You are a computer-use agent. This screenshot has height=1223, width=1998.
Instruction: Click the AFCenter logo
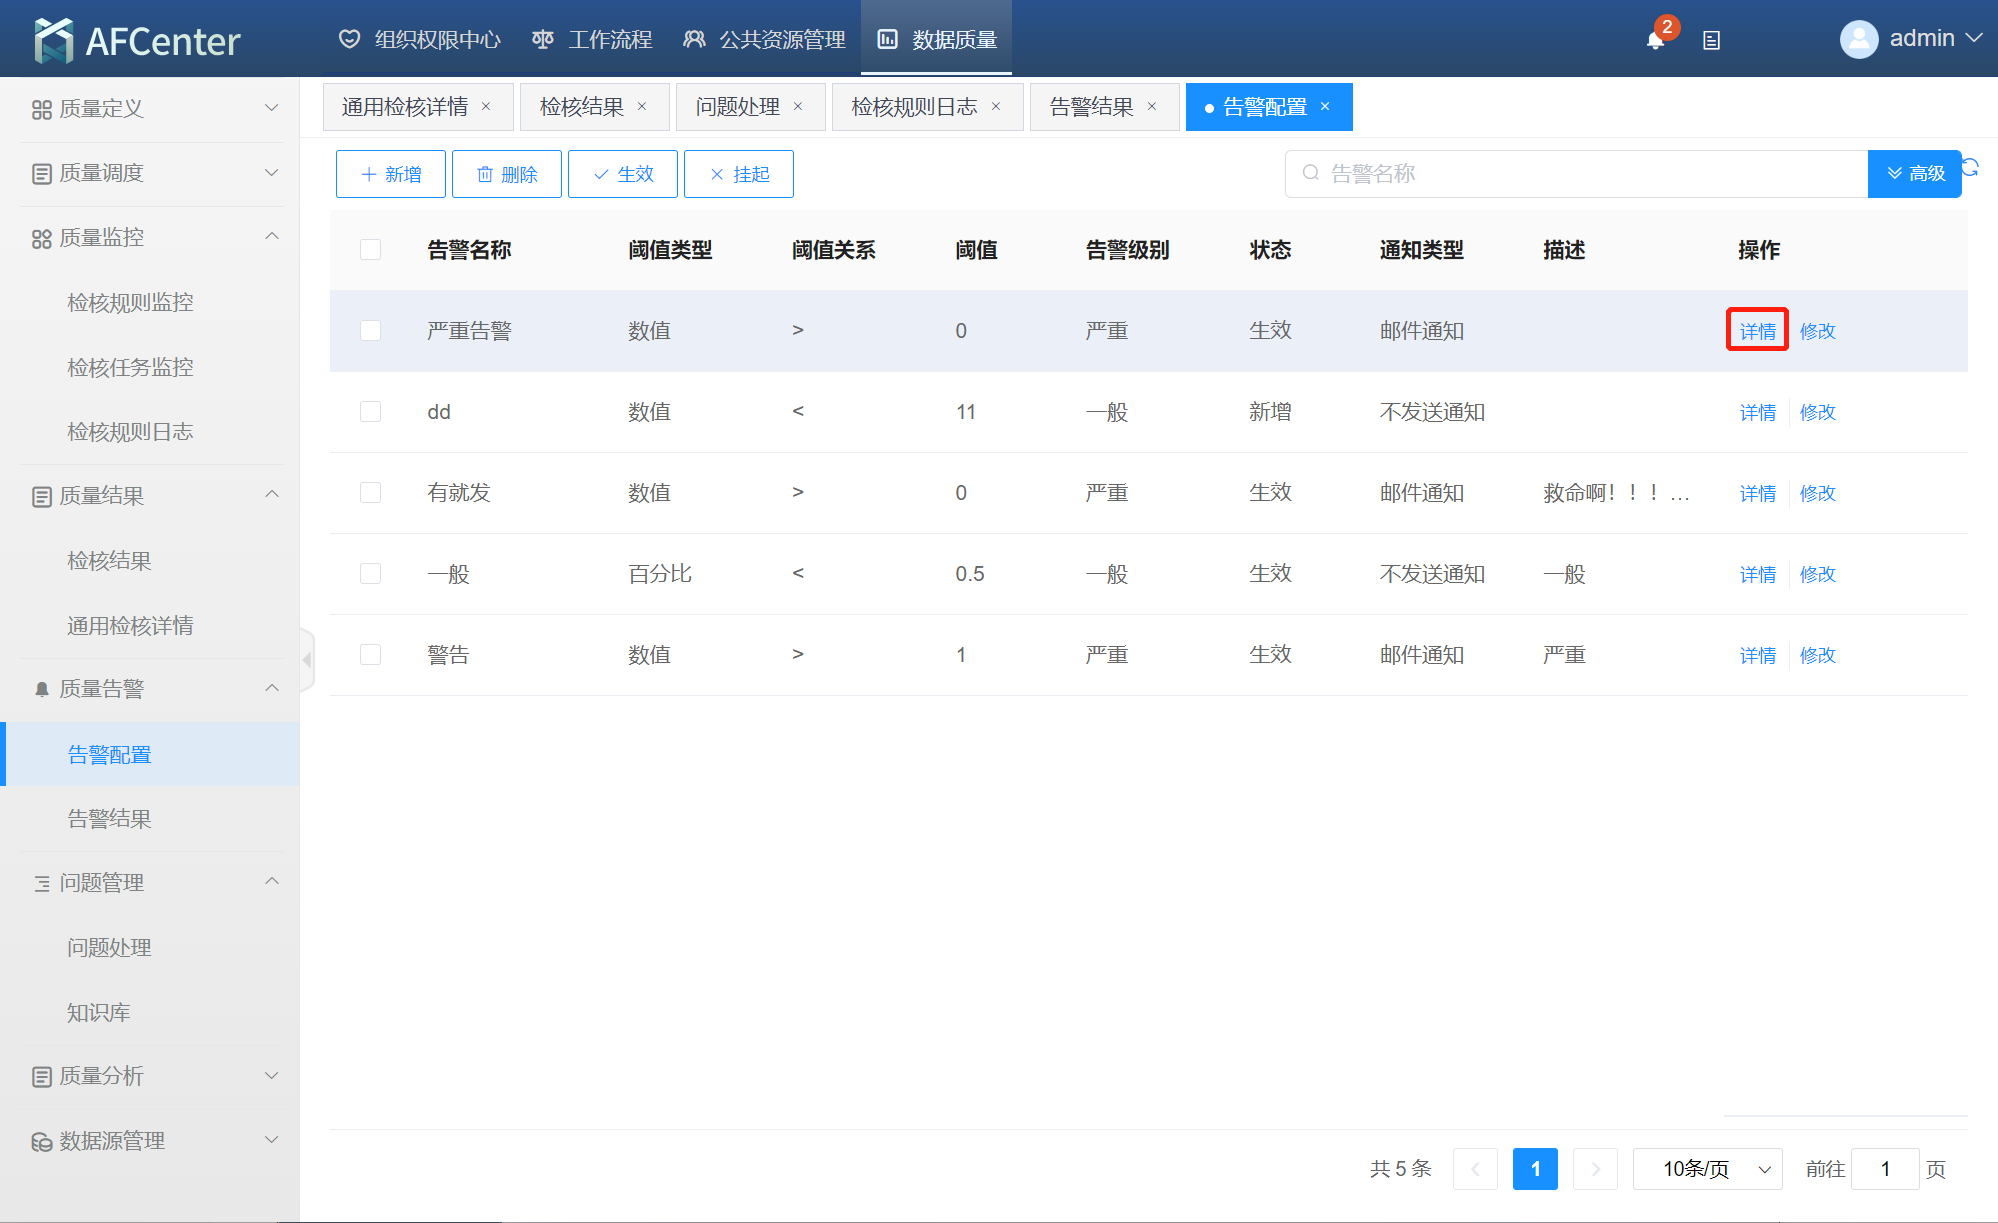137,40
